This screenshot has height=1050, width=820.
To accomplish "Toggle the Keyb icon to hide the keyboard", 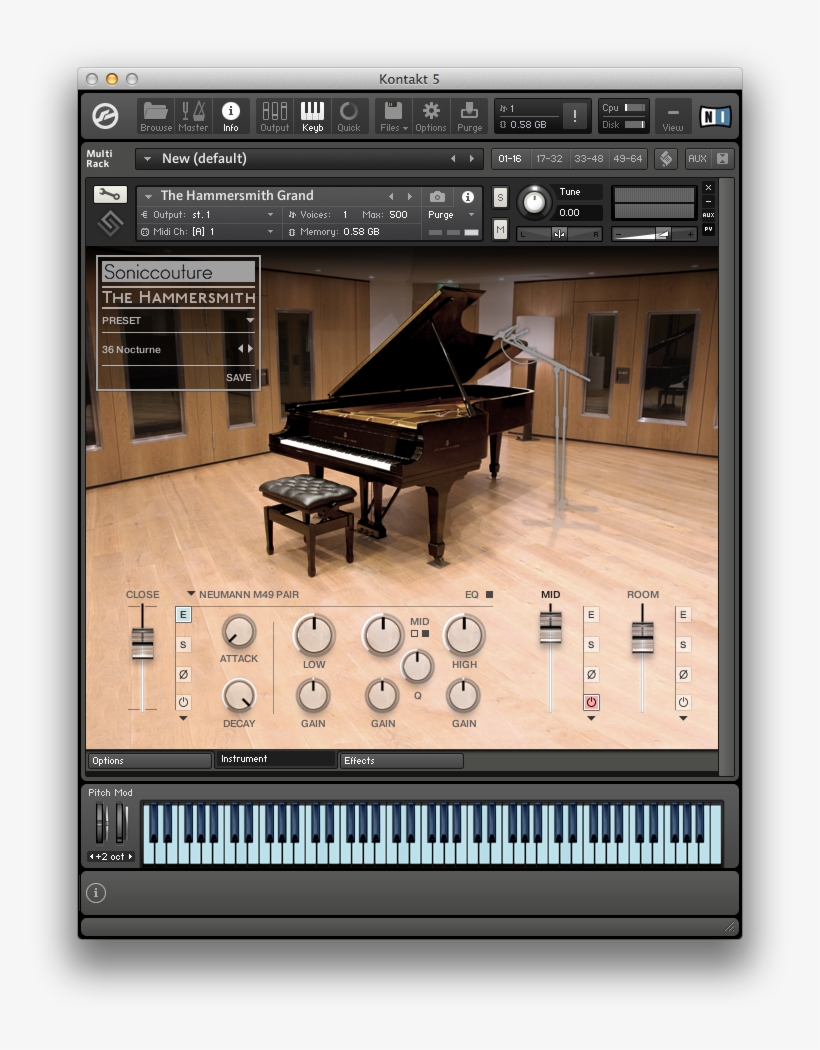I will pyautogui.click(x=313, y=115).
